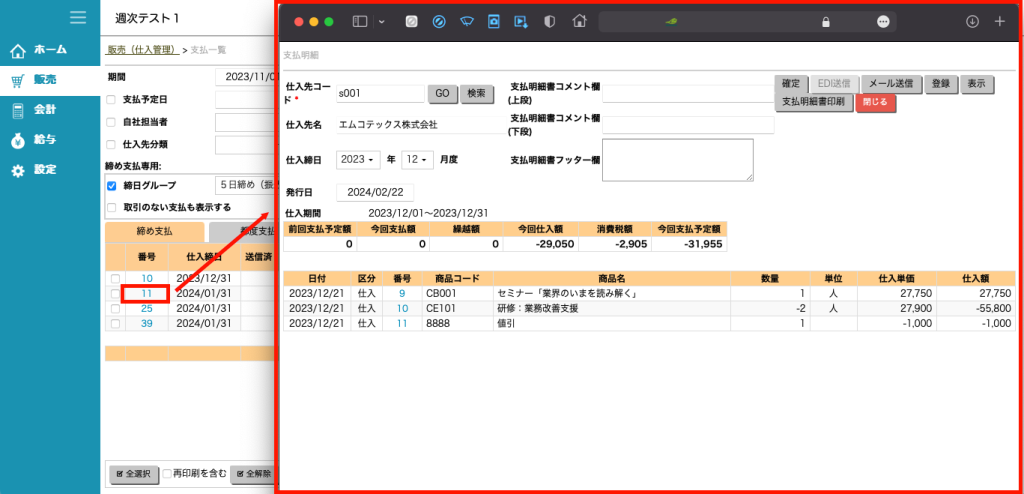Tick the 仕入先分類 checkbox

pos(111,144)
